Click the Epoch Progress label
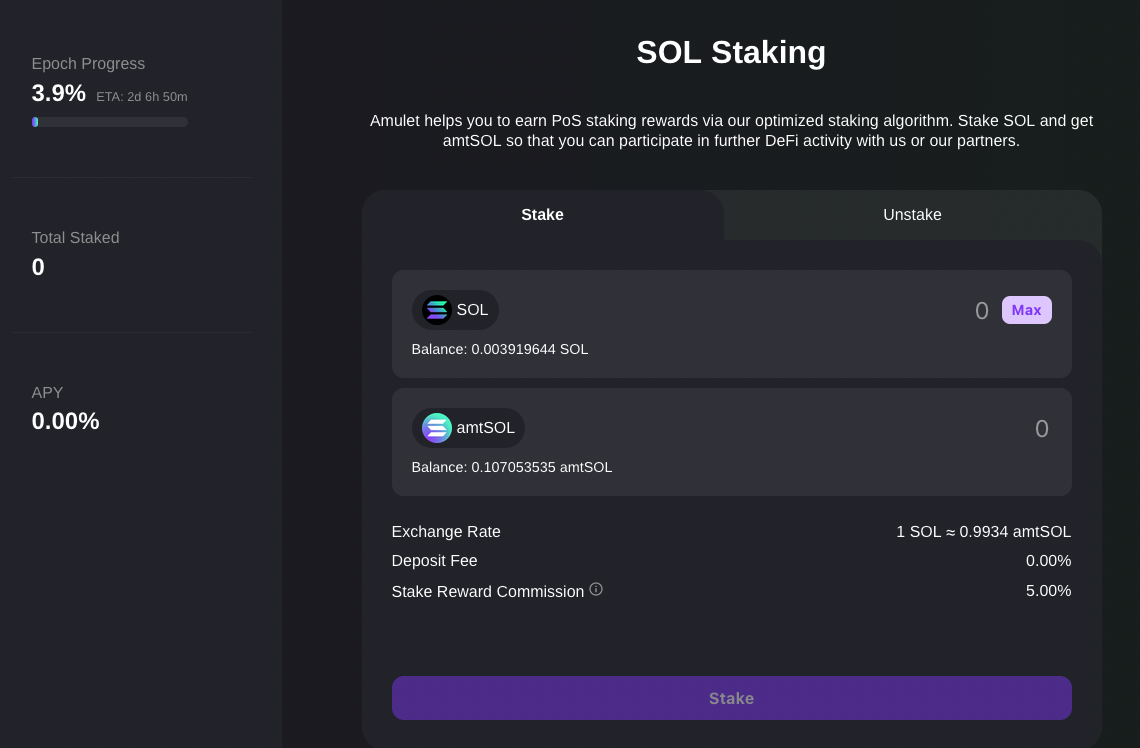 click(x=88, y=64)
